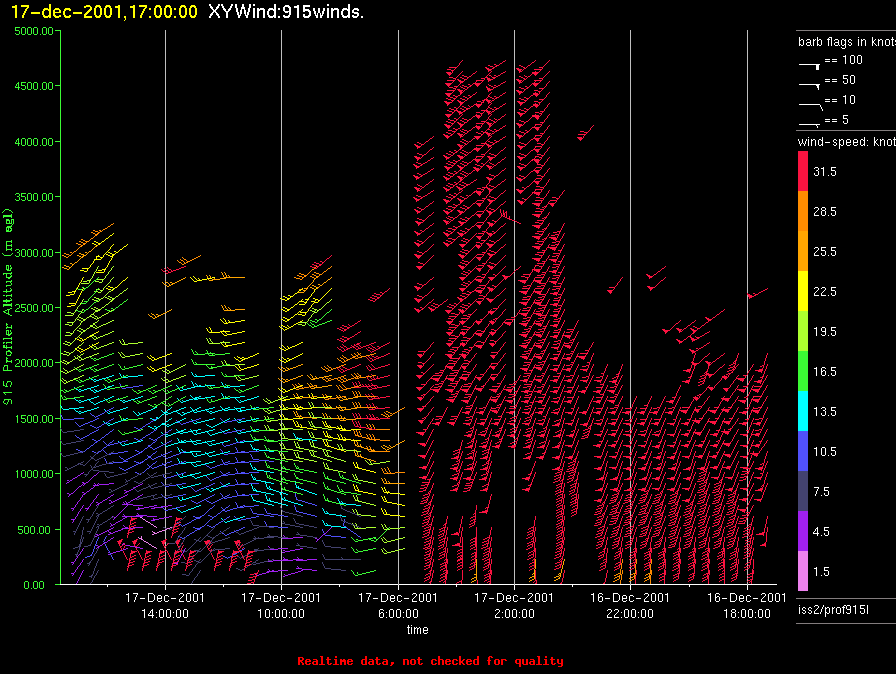
Task: Select the yellow 22.5 knots color swatch
Action: click(803, 291)
